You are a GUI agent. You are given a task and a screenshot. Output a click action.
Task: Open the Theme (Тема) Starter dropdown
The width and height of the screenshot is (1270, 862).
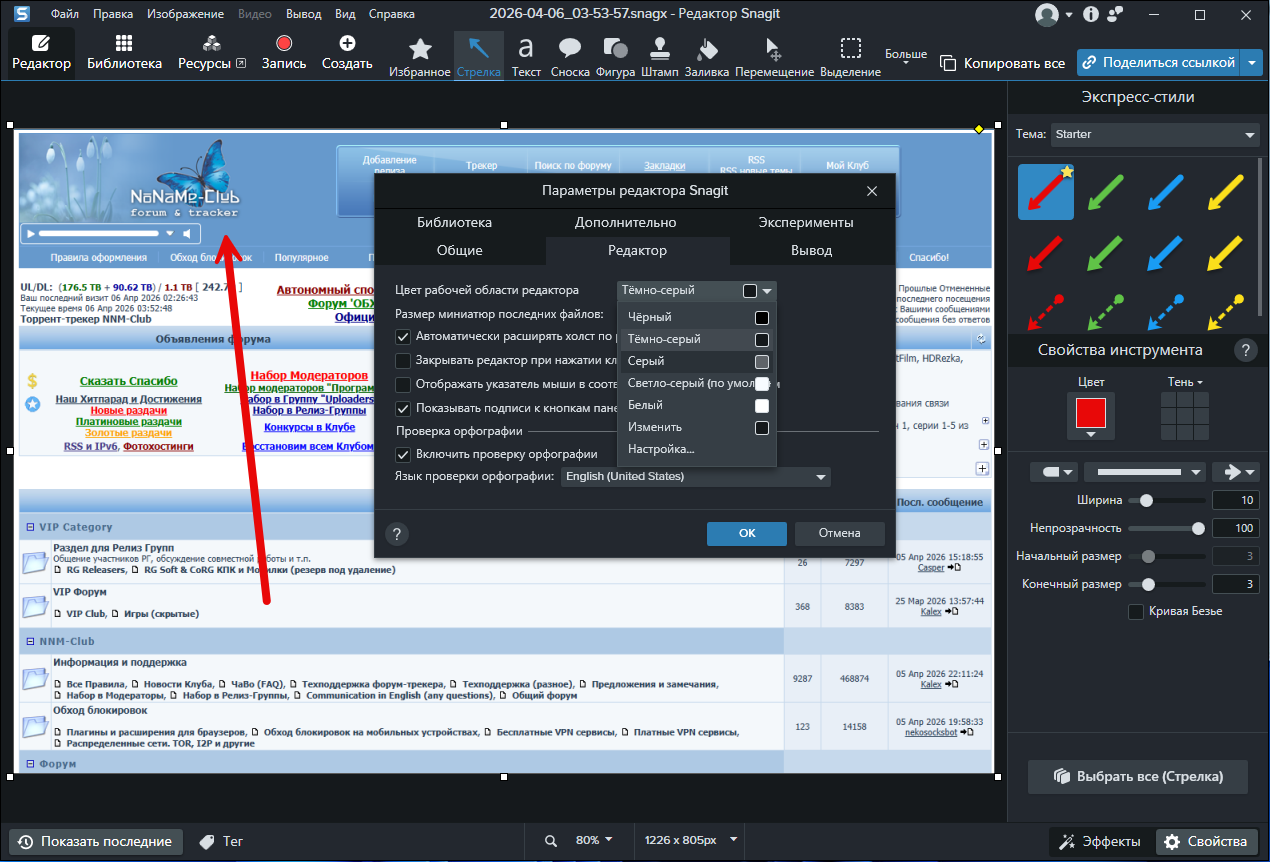click(x=1157, y=134)
